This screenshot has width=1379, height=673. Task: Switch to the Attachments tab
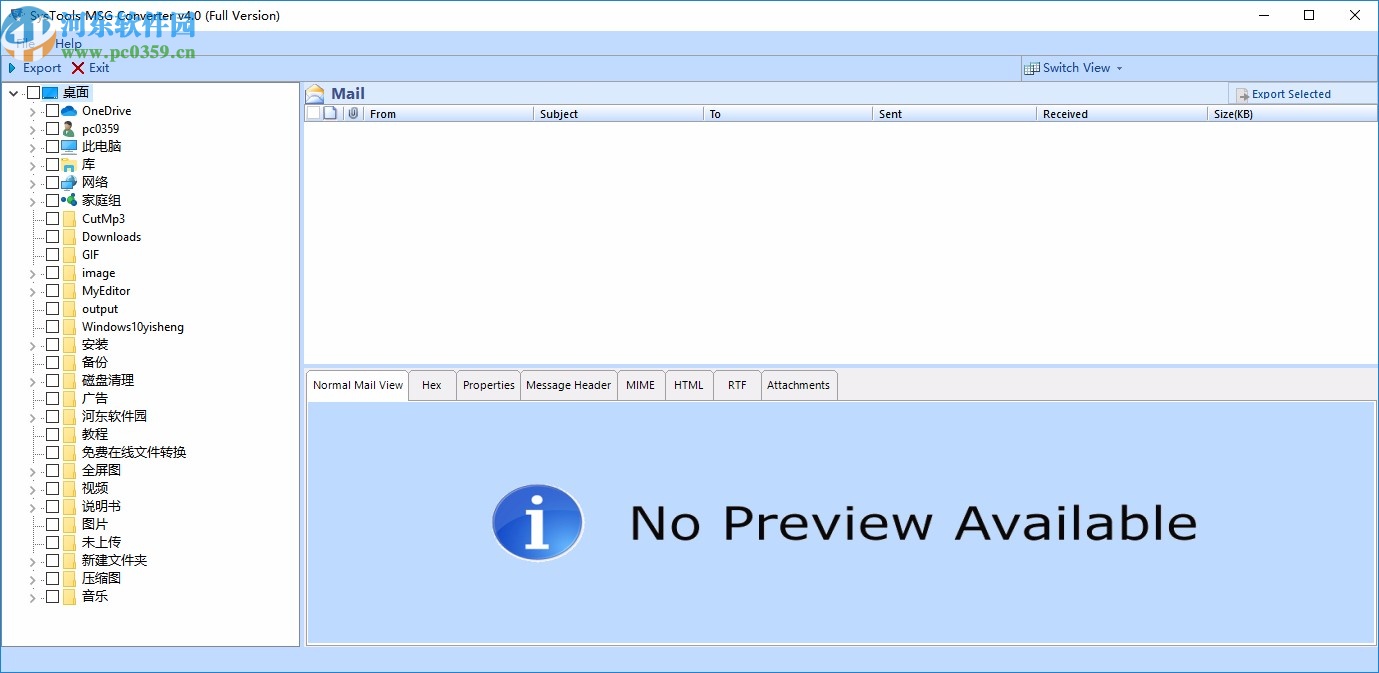(798, 385)
